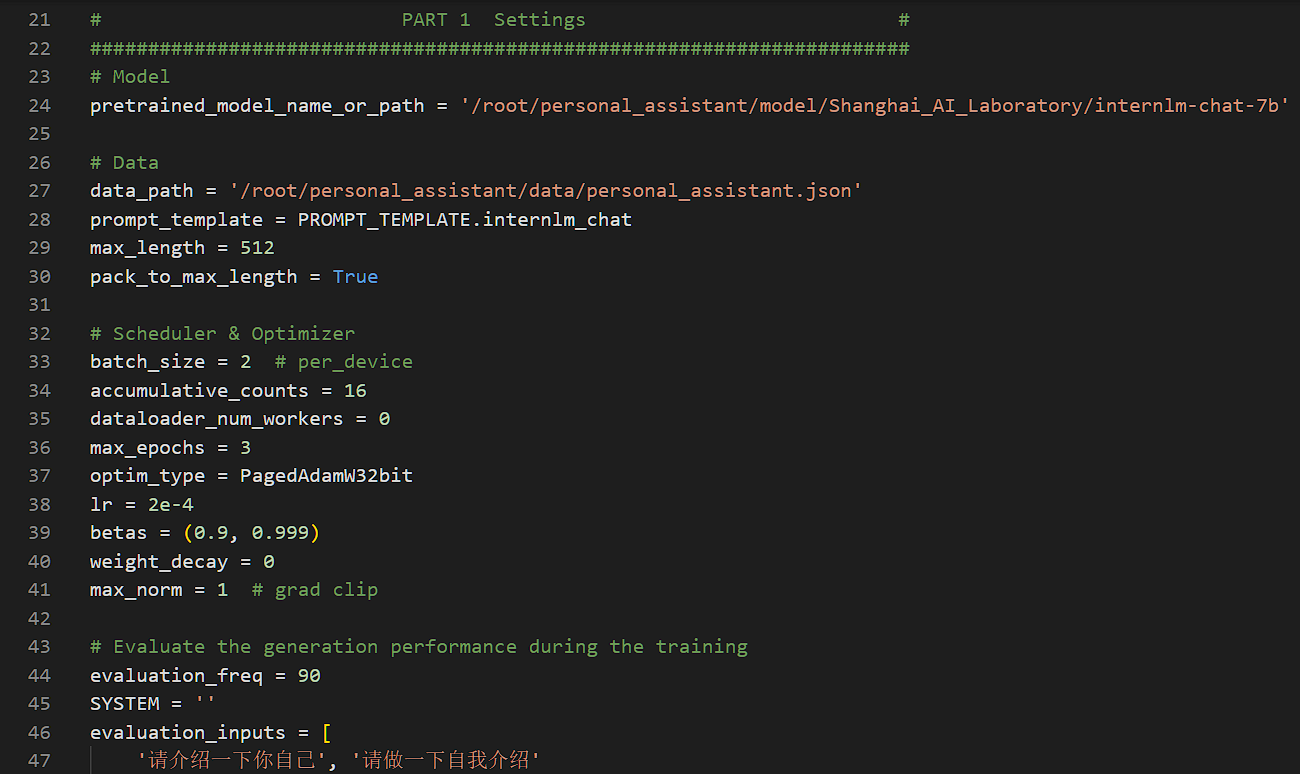This screenshot has height=774, width=1300.
Task: Click the accumulative_counts value 16
Action: (355, 391)
